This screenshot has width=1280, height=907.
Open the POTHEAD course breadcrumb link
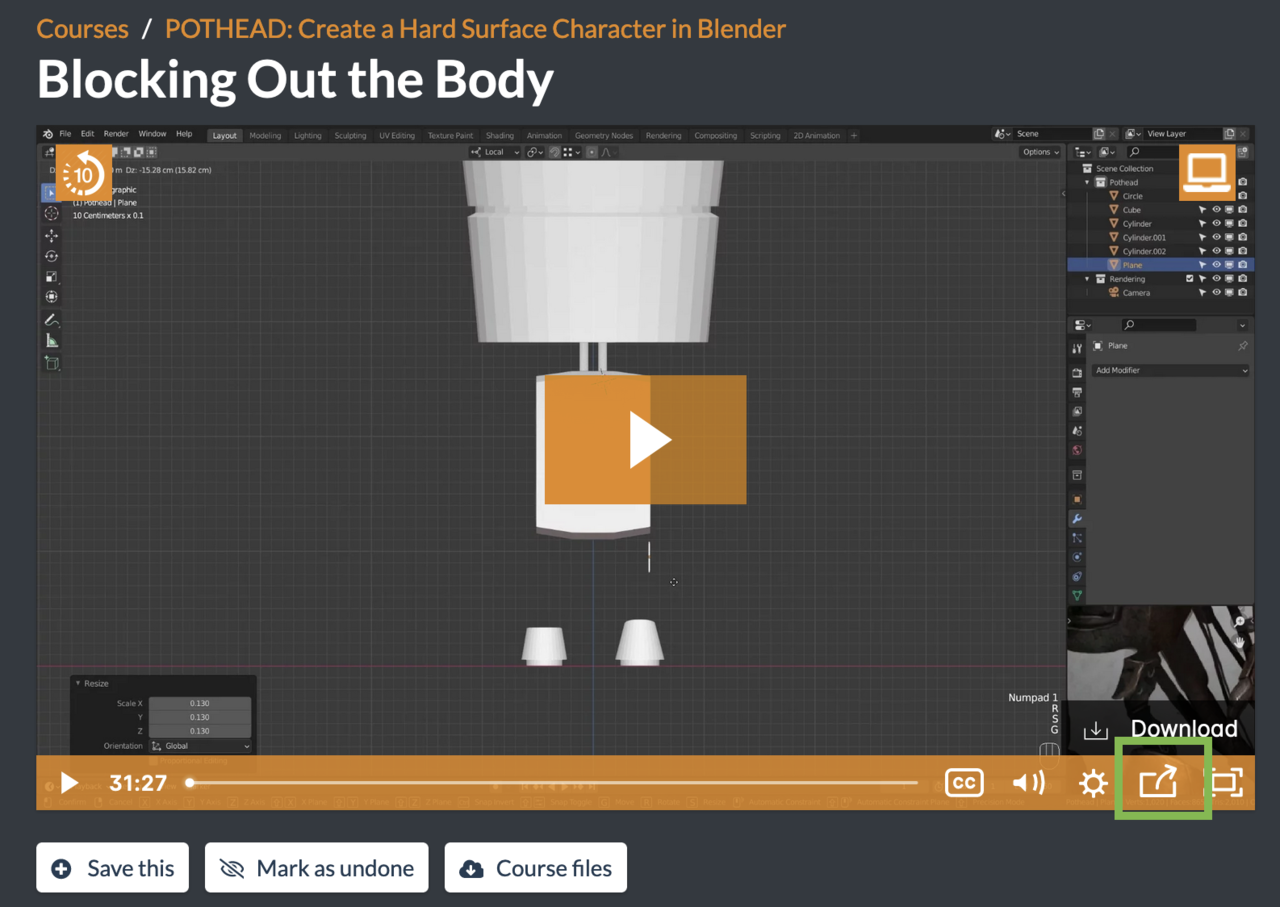point(475,29)
